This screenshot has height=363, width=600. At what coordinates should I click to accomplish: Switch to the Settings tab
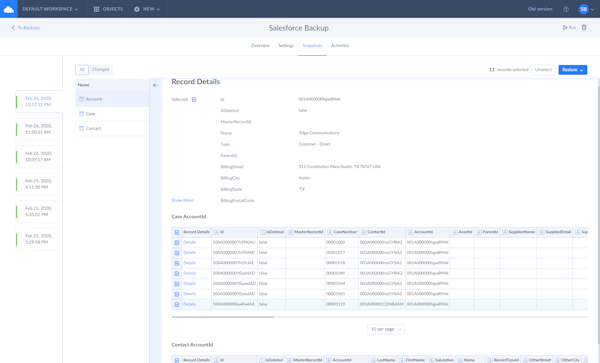coord(286,46)
